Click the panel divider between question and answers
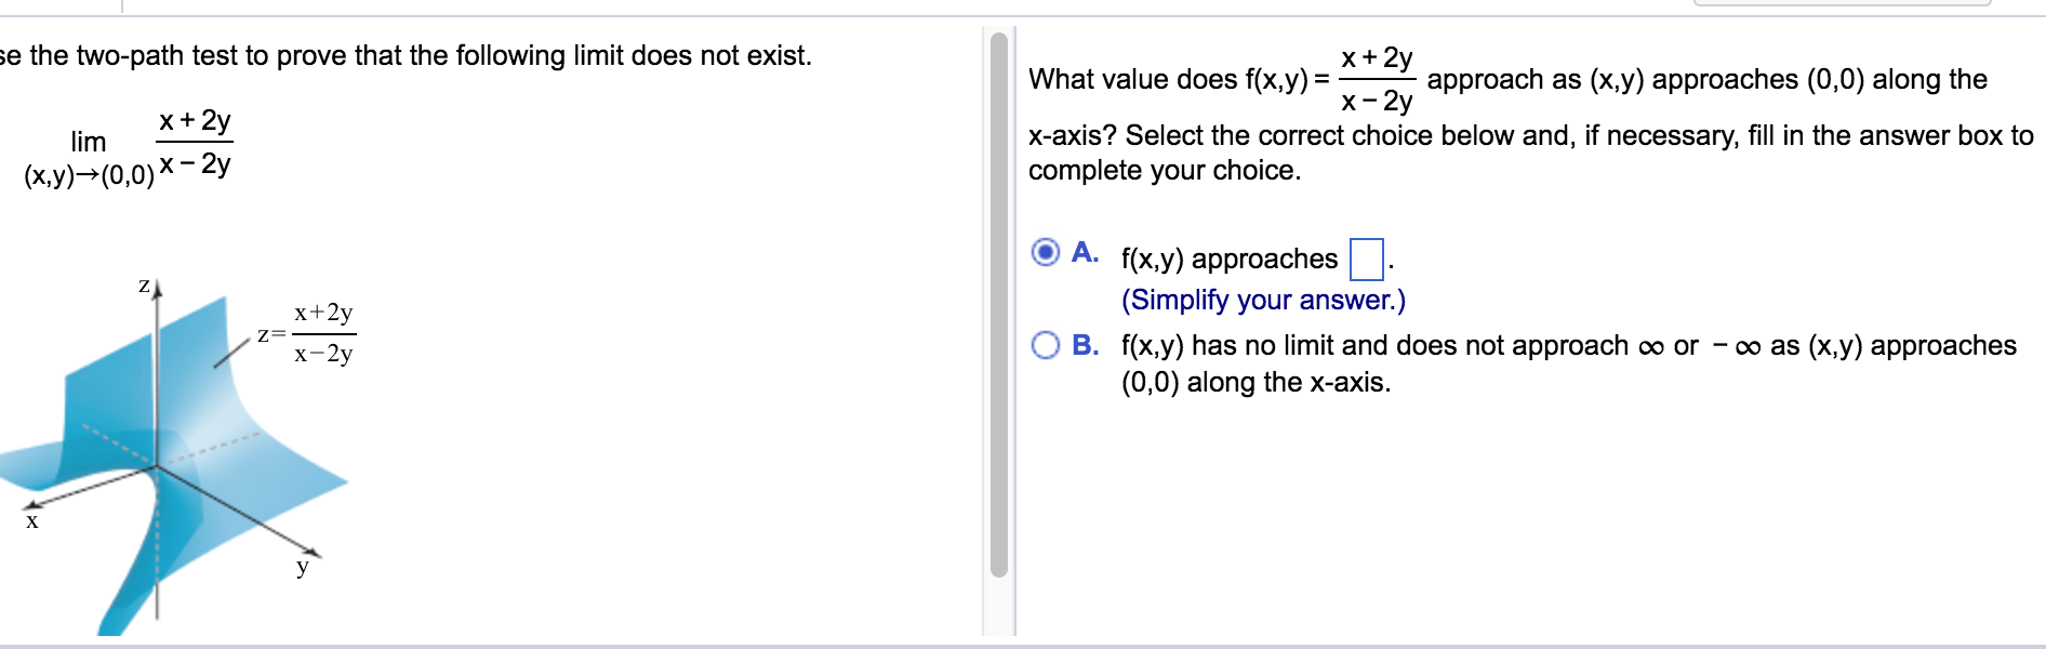Image resolution: width=2046 pixels, height=649 pixels. [995, 300]
